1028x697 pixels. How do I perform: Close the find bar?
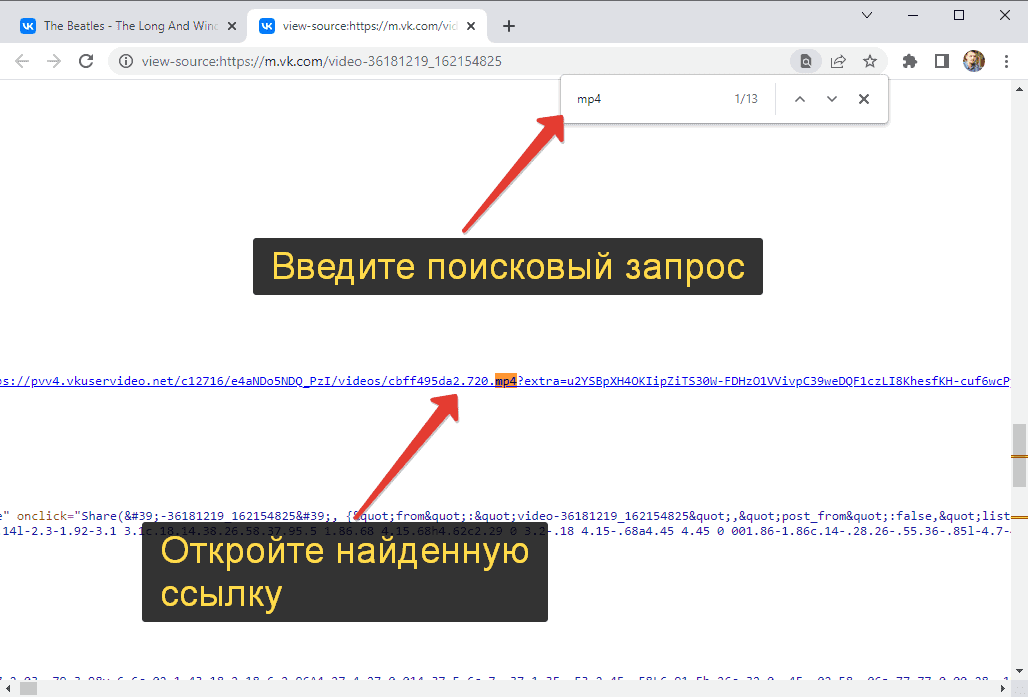[864, 99]
